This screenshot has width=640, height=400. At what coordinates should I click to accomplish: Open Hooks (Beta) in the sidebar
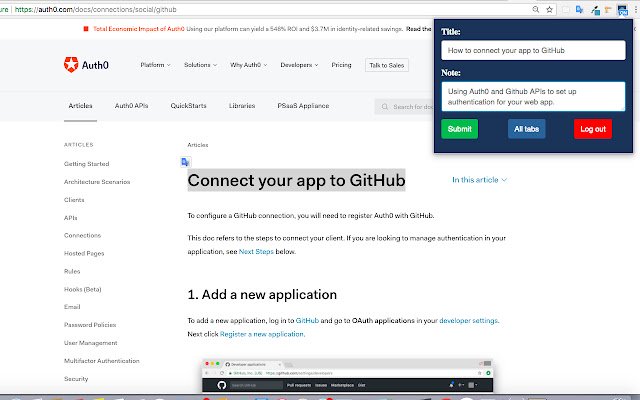(82, 289)
